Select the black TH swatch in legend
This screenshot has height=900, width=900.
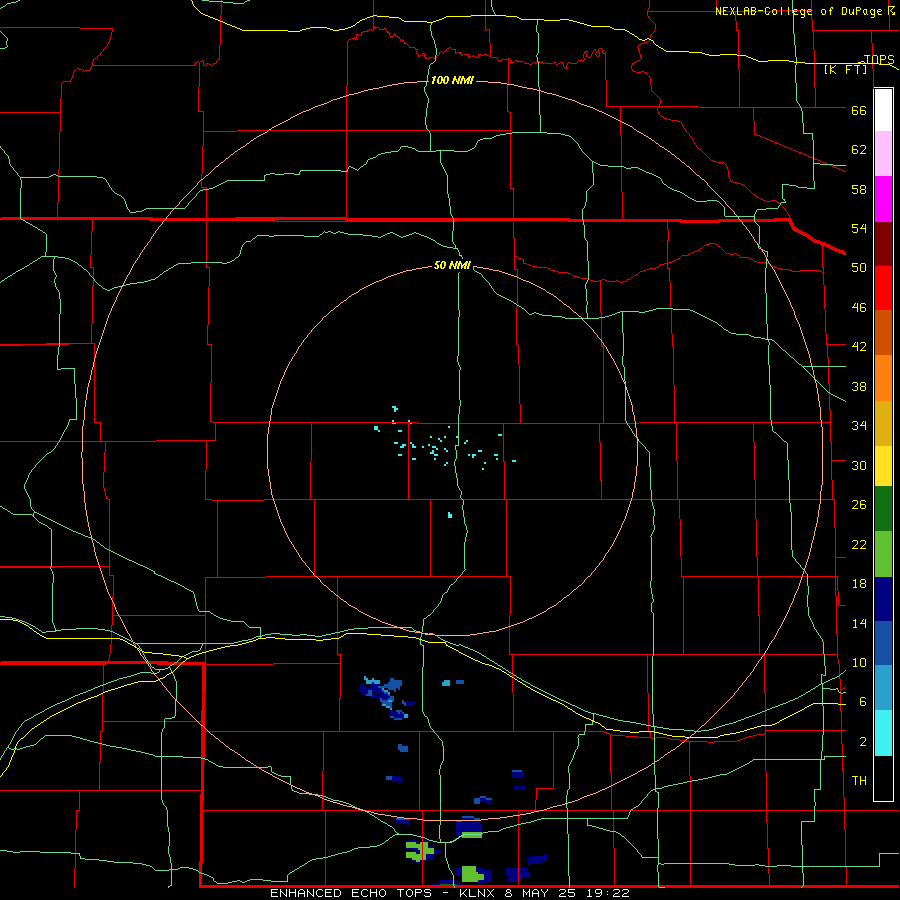[x=883, y=778]
